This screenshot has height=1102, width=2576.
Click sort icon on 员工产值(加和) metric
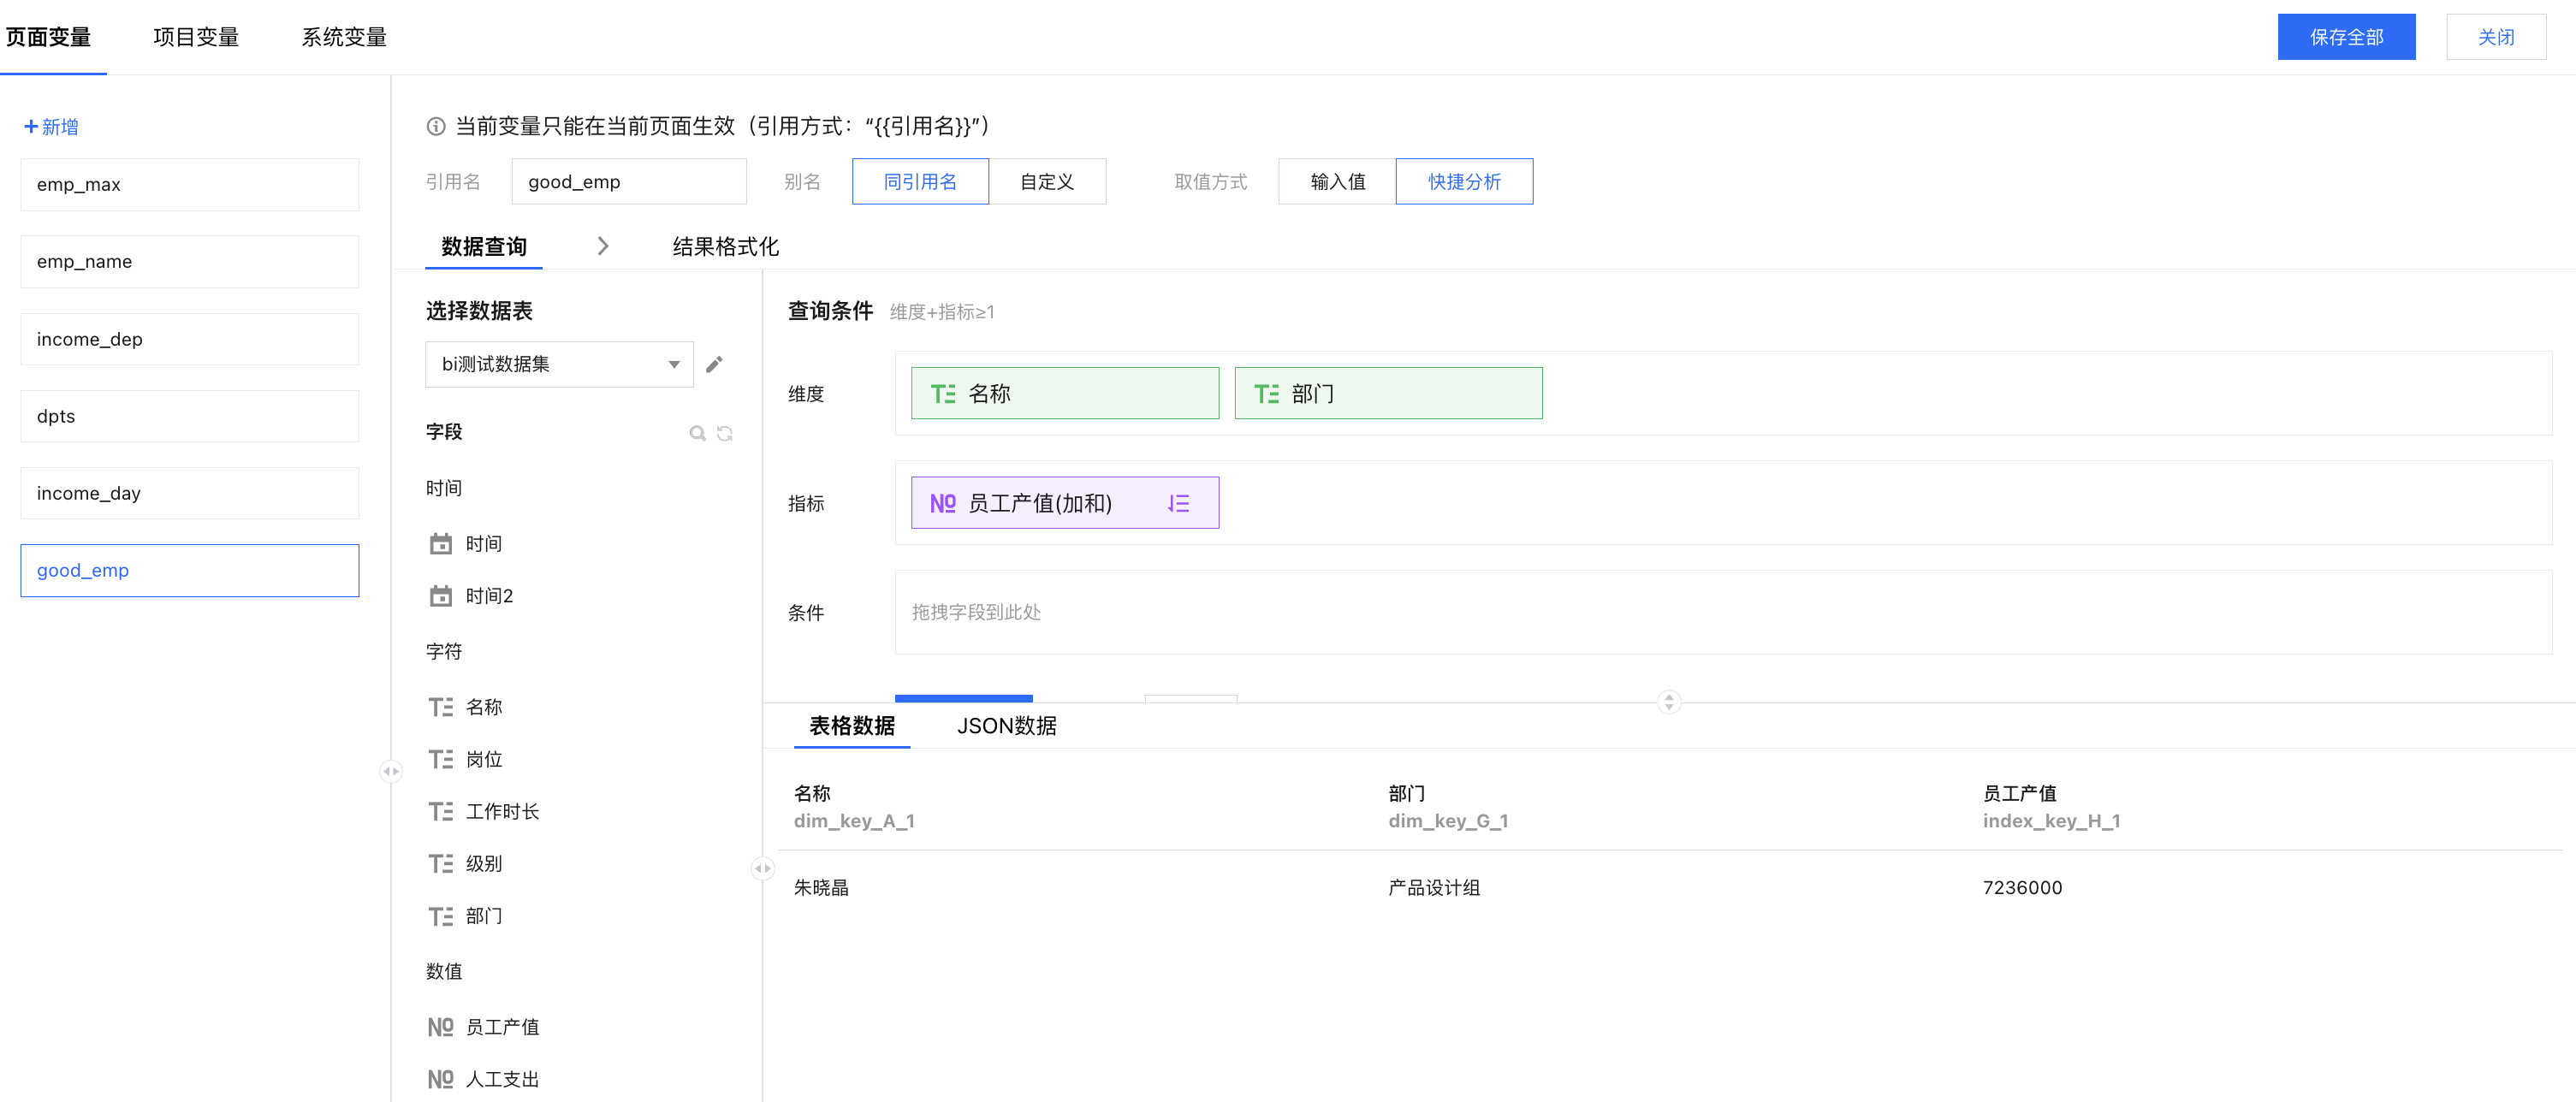click(x=1178, y=503)
